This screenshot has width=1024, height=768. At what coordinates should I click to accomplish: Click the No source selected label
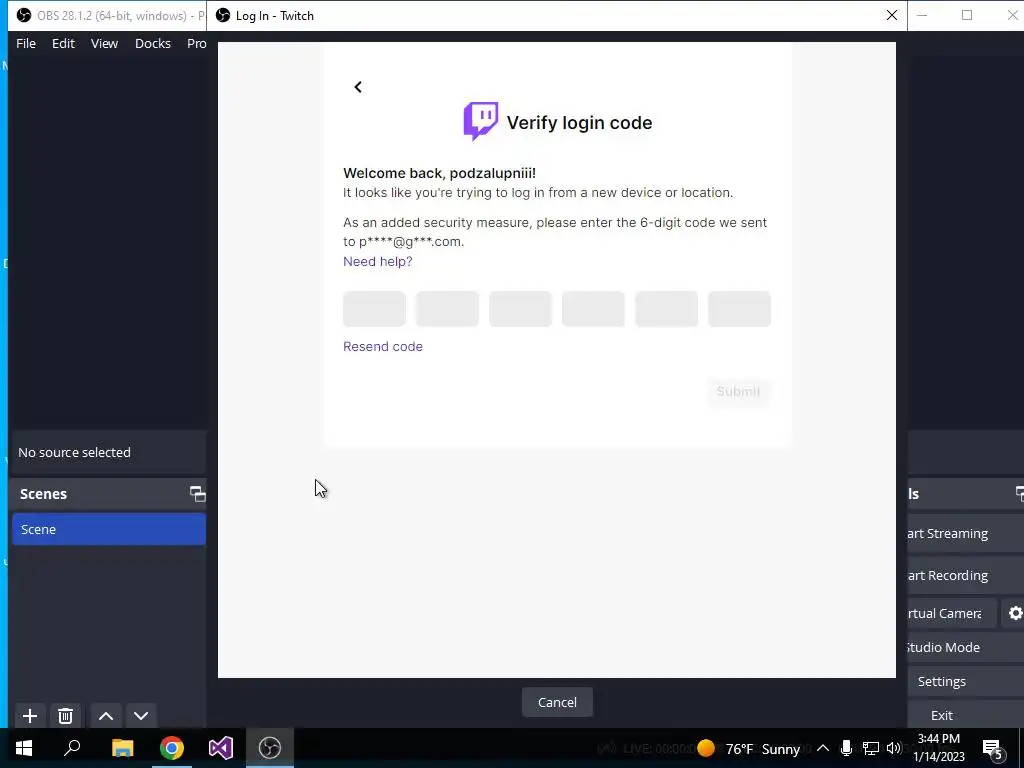[x=74, y=452]
